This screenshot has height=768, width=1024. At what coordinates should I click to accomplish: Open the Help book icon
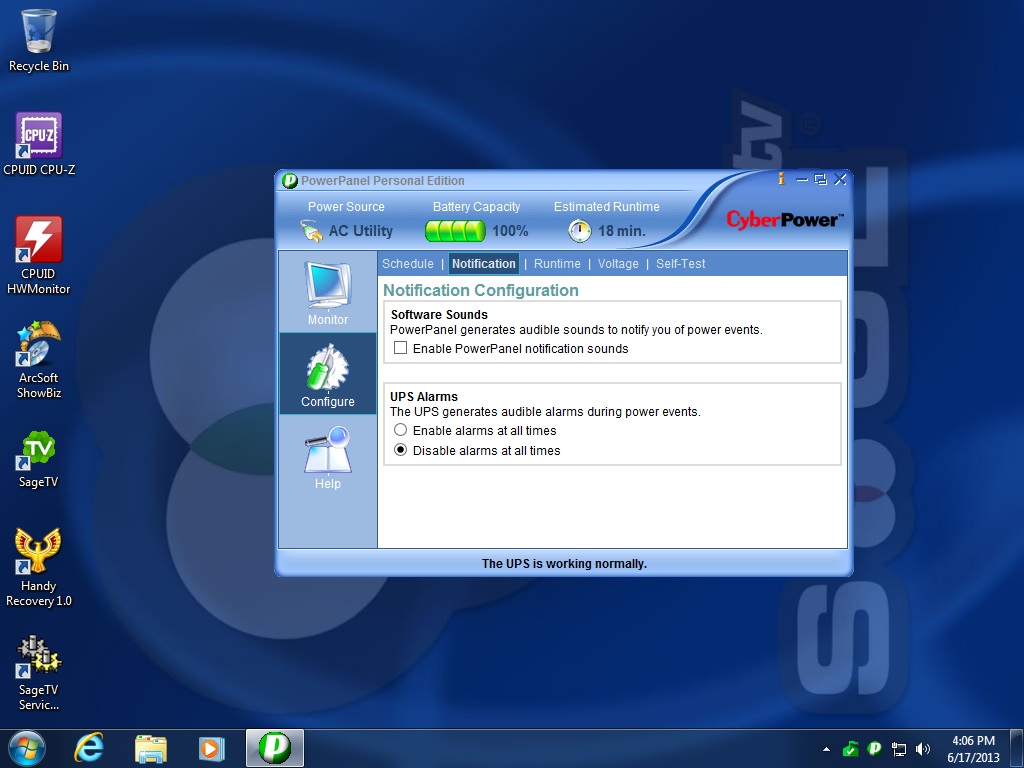pos(328,449)
